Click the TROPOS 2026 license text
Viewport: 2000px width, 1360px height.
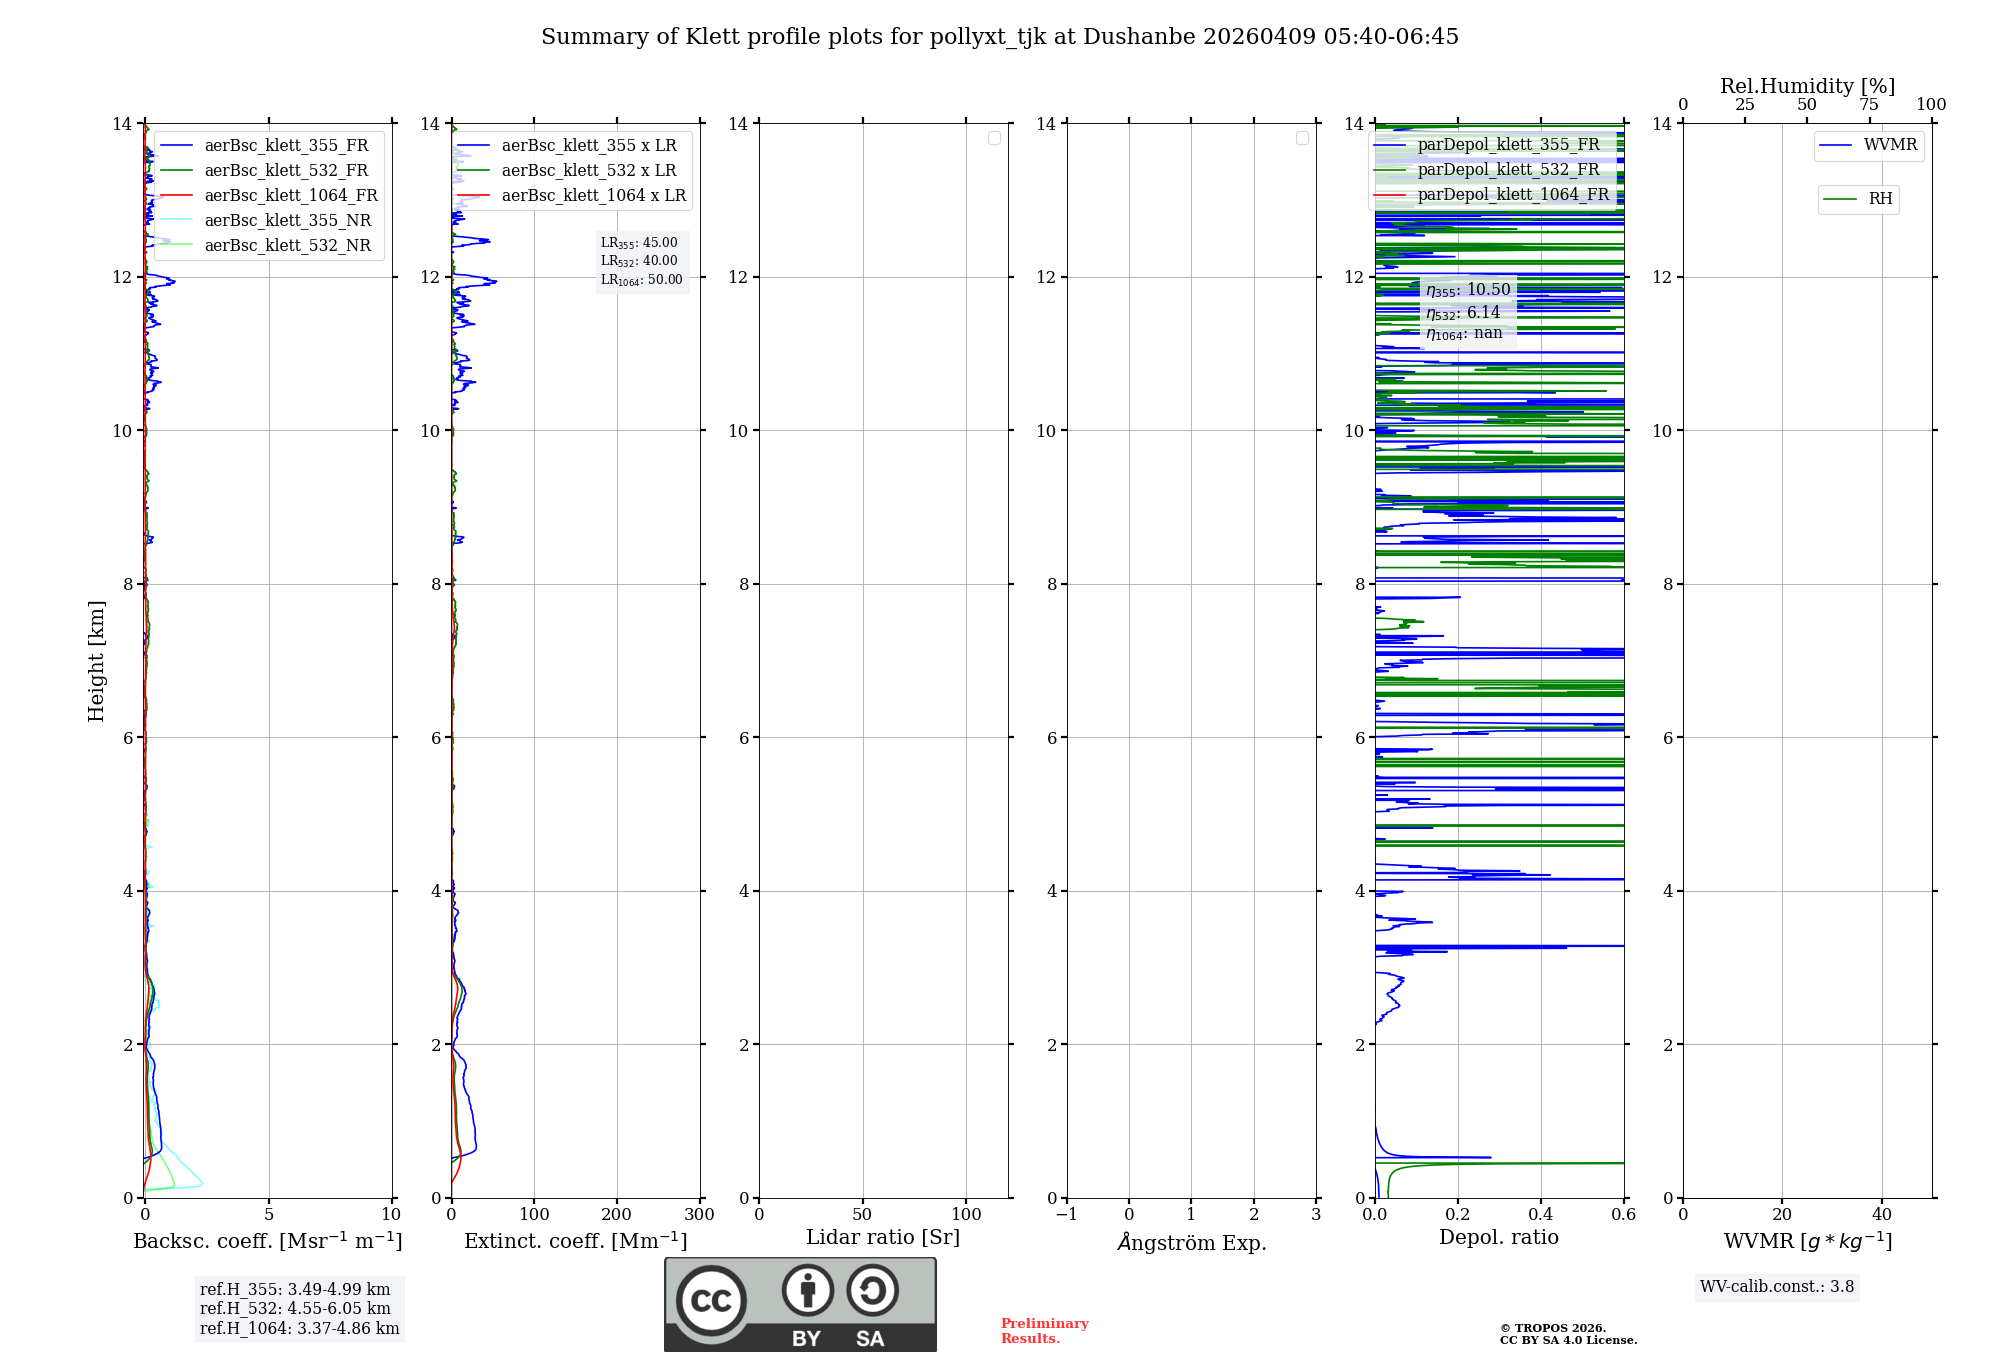pos(1567,1335)
